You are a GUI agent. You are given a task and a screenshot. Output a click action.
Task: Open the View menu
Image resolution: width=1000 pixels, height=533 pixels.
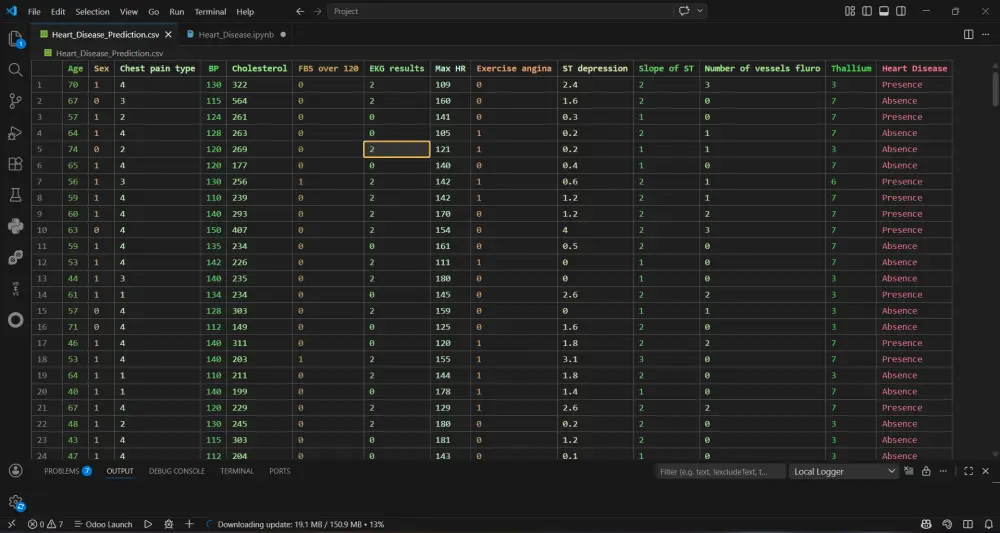point(129,11)
